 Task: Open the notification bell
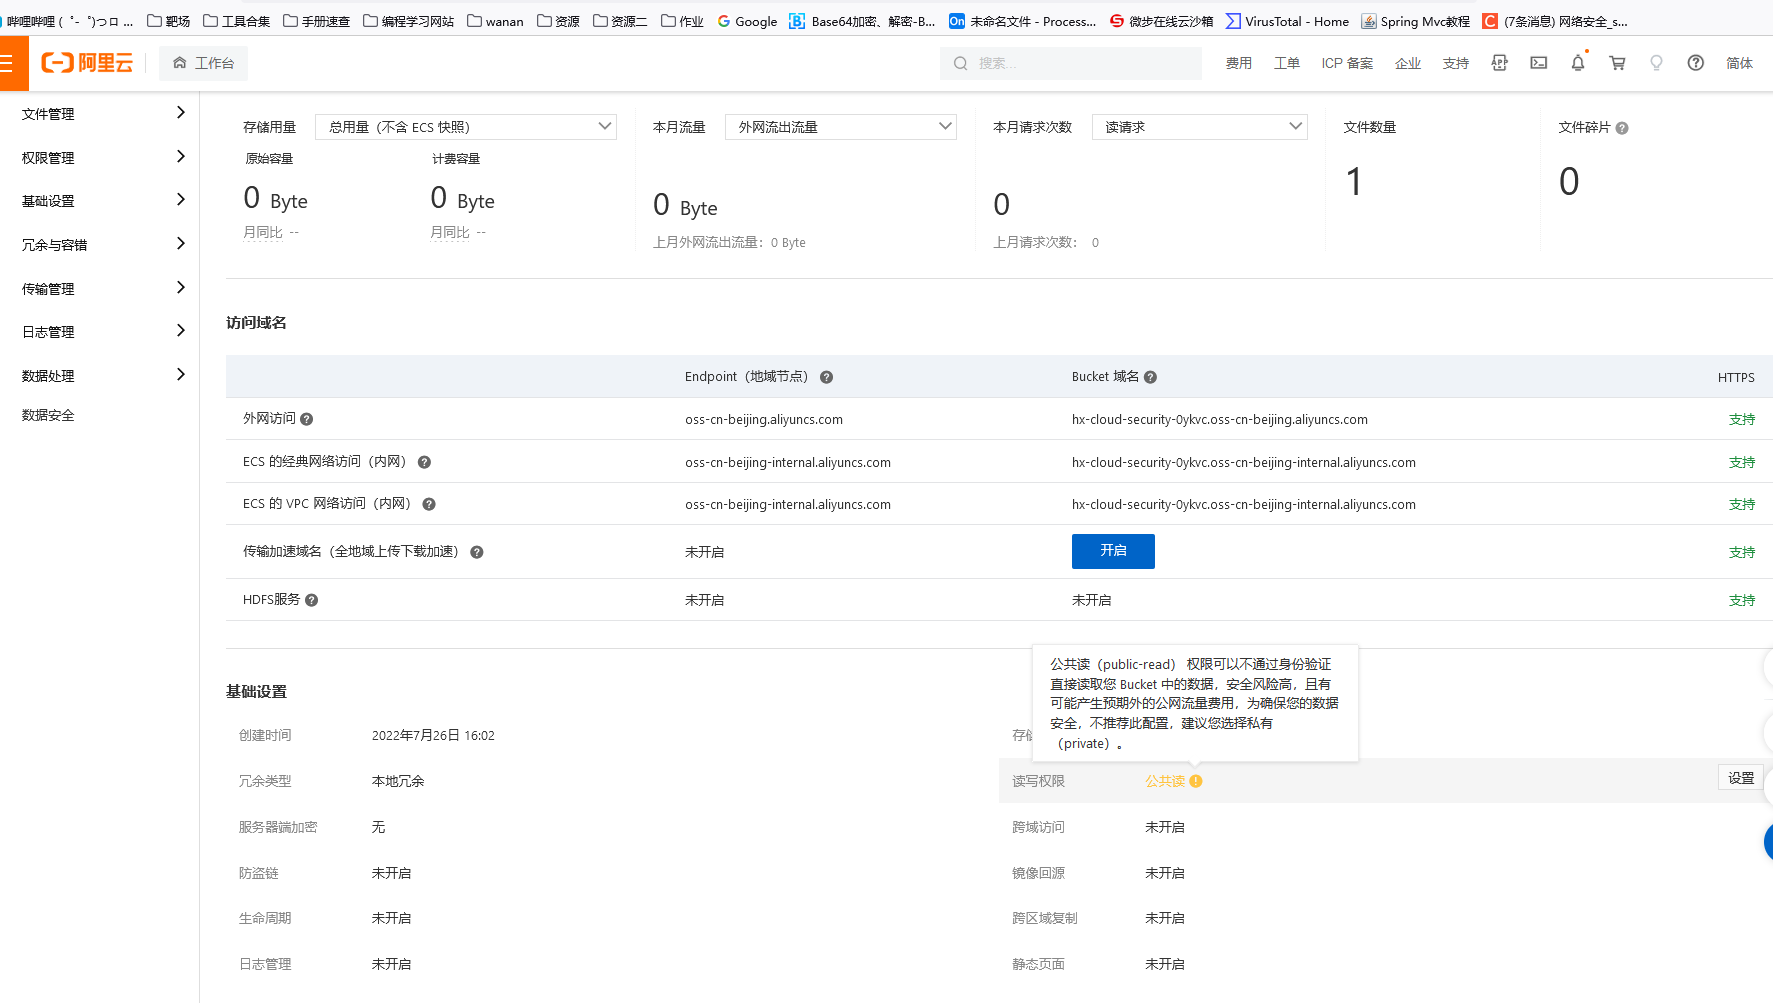[1578, 63]
